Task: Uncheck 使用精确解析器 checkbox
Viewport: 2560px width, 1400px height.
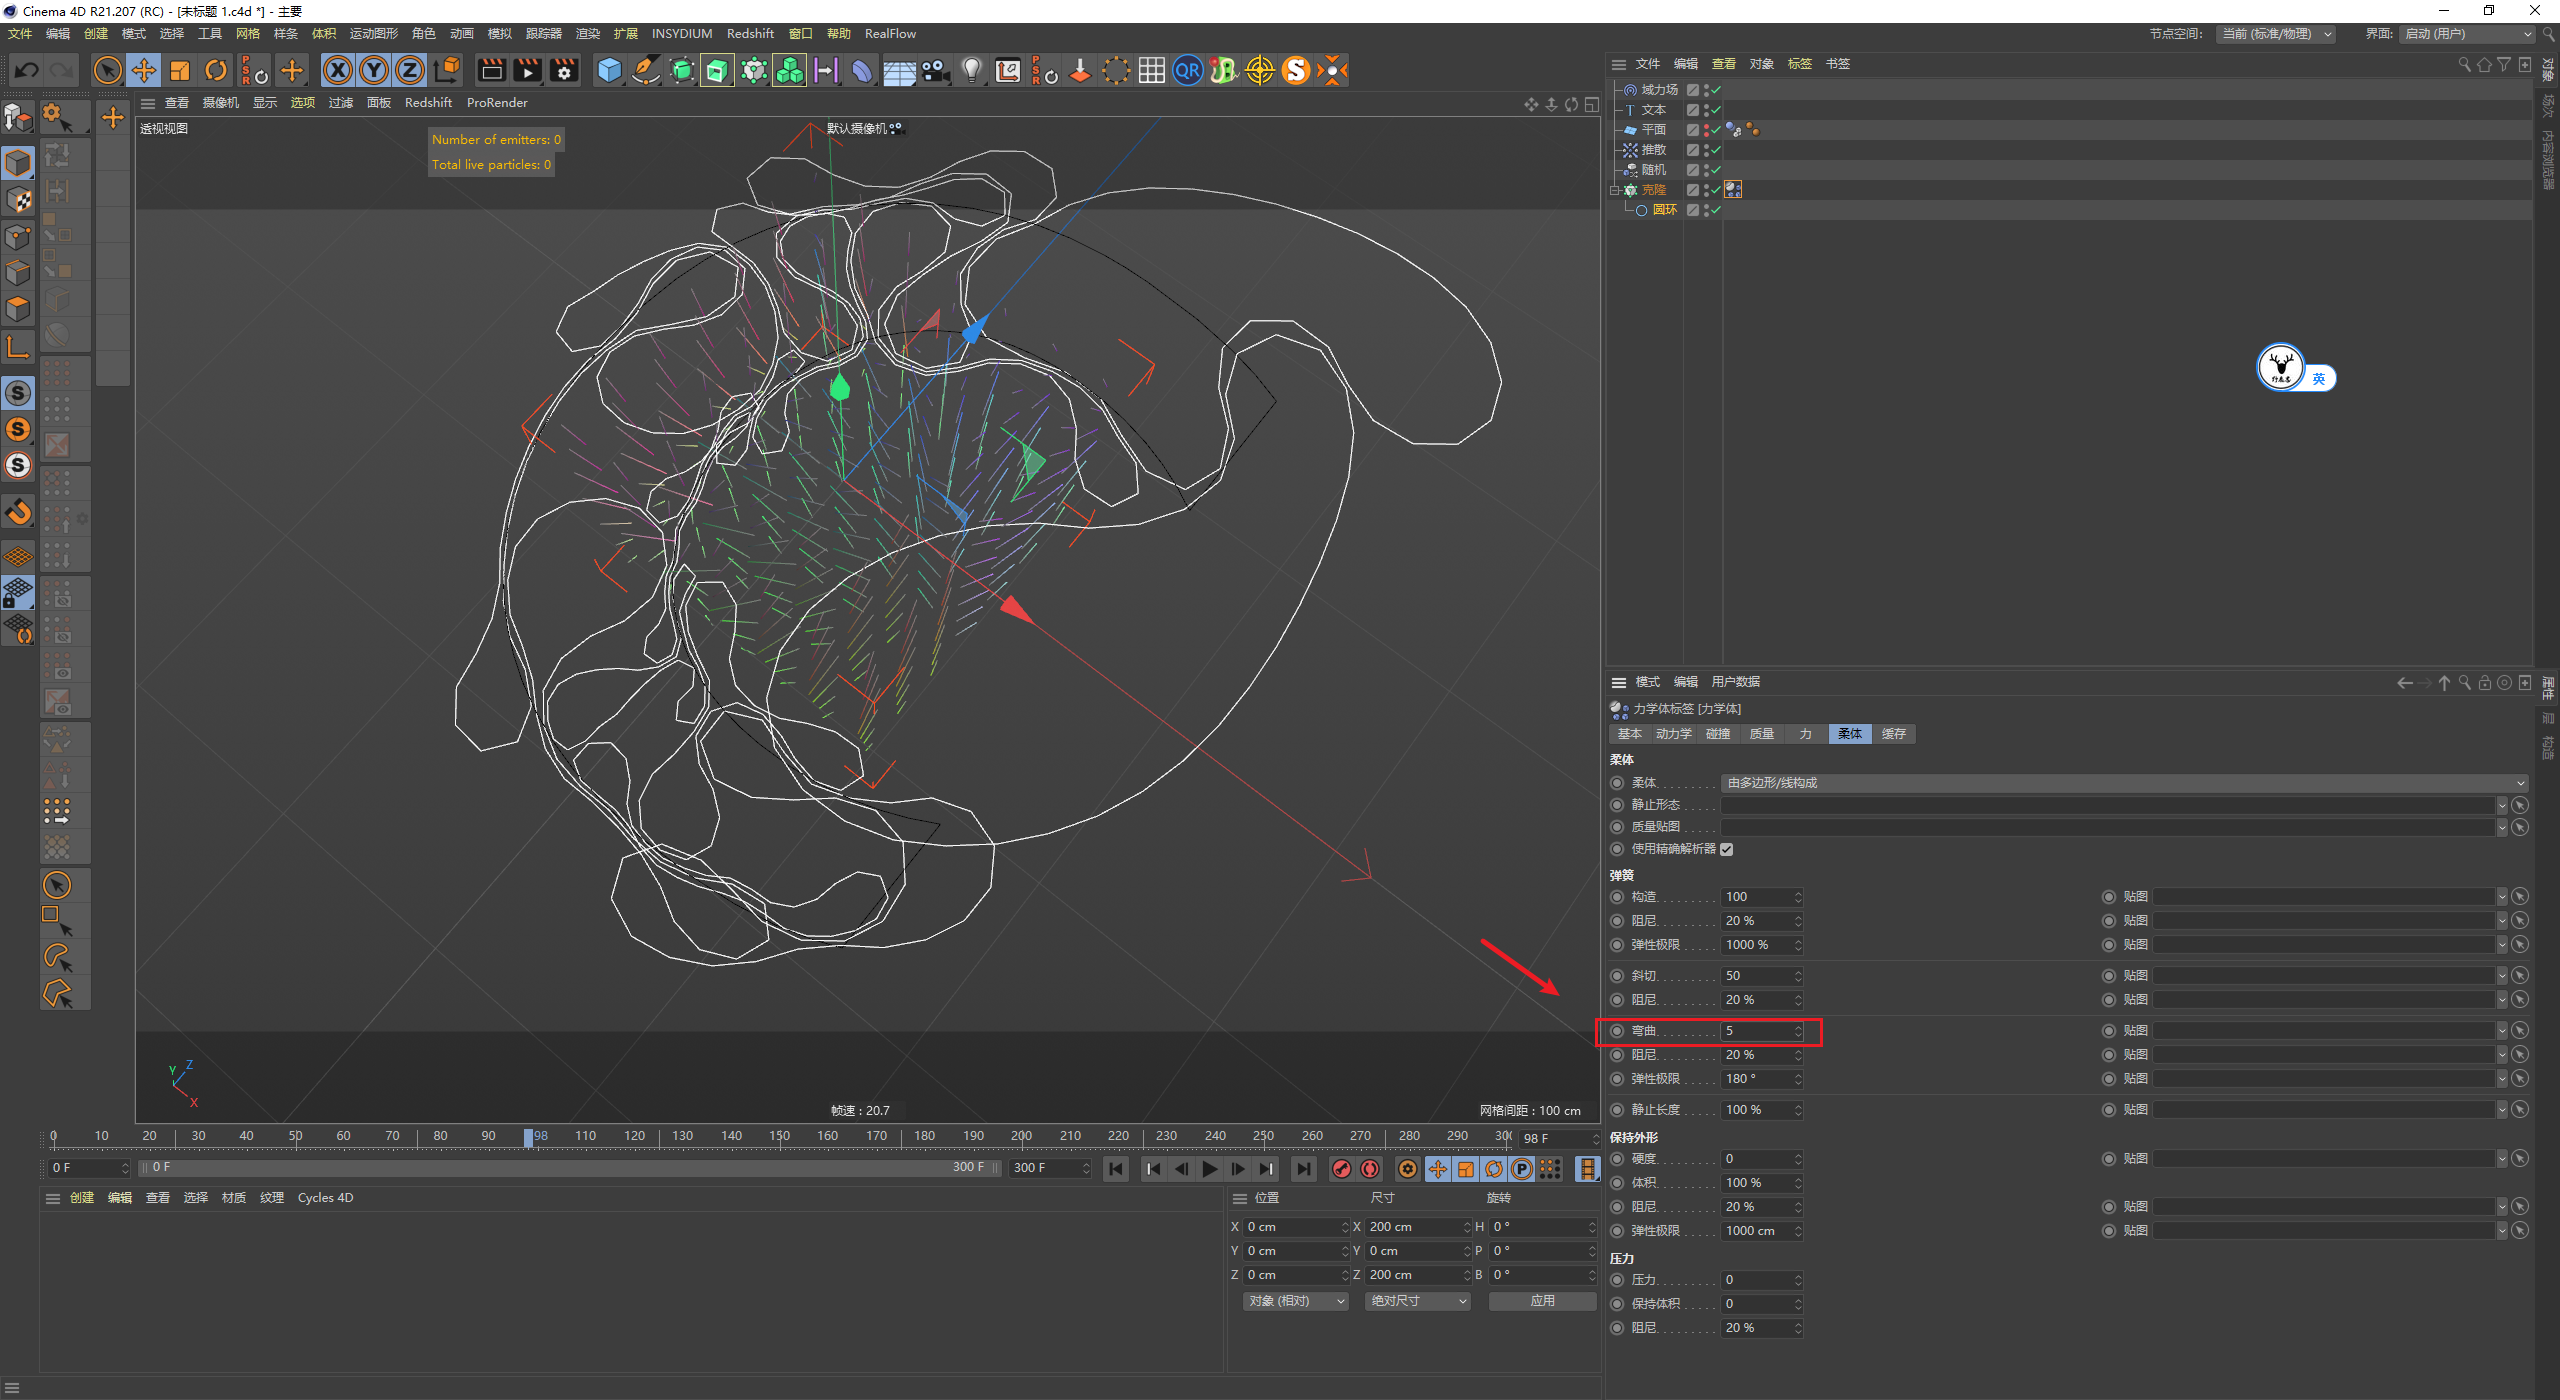Action: tap(1727, 849)
